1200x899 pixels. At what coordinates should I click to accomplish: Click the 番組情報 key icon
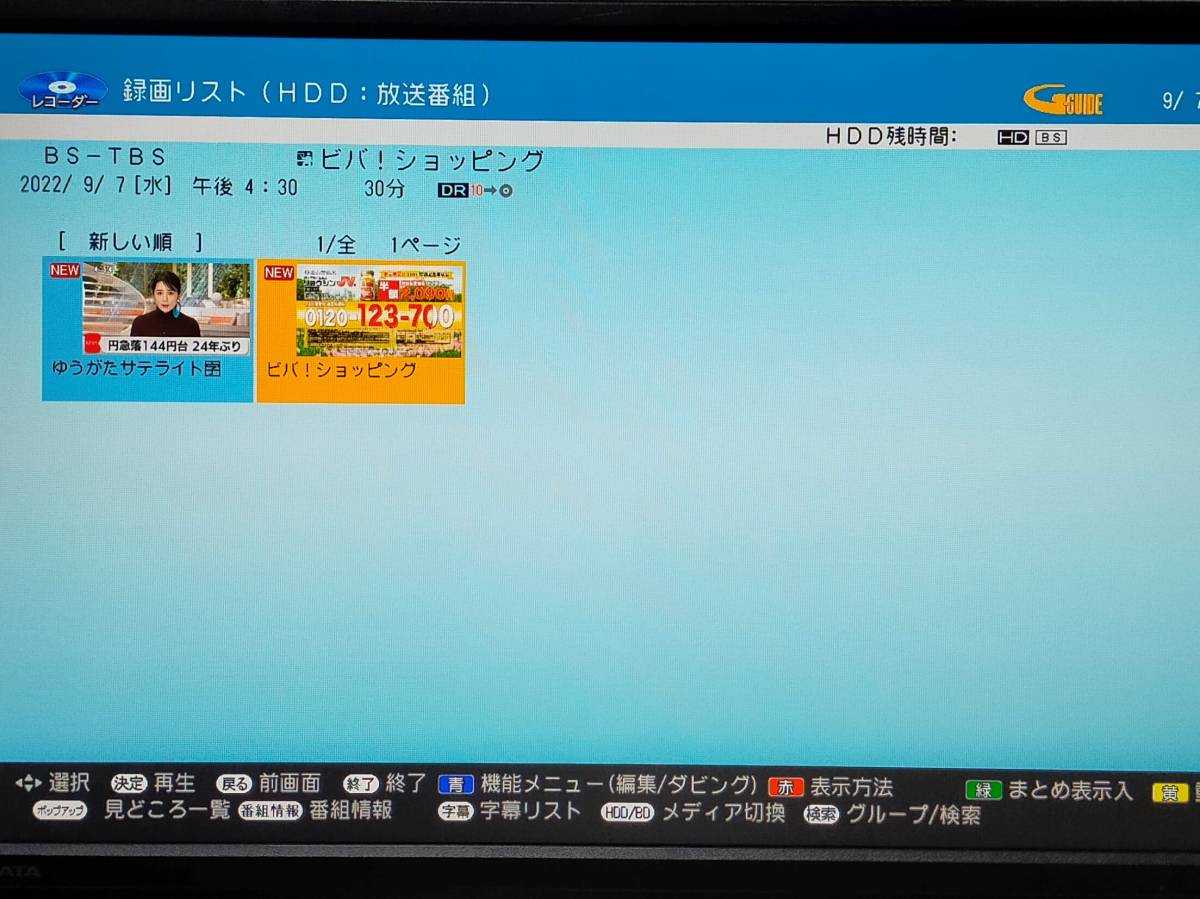(x=270, y=812)
